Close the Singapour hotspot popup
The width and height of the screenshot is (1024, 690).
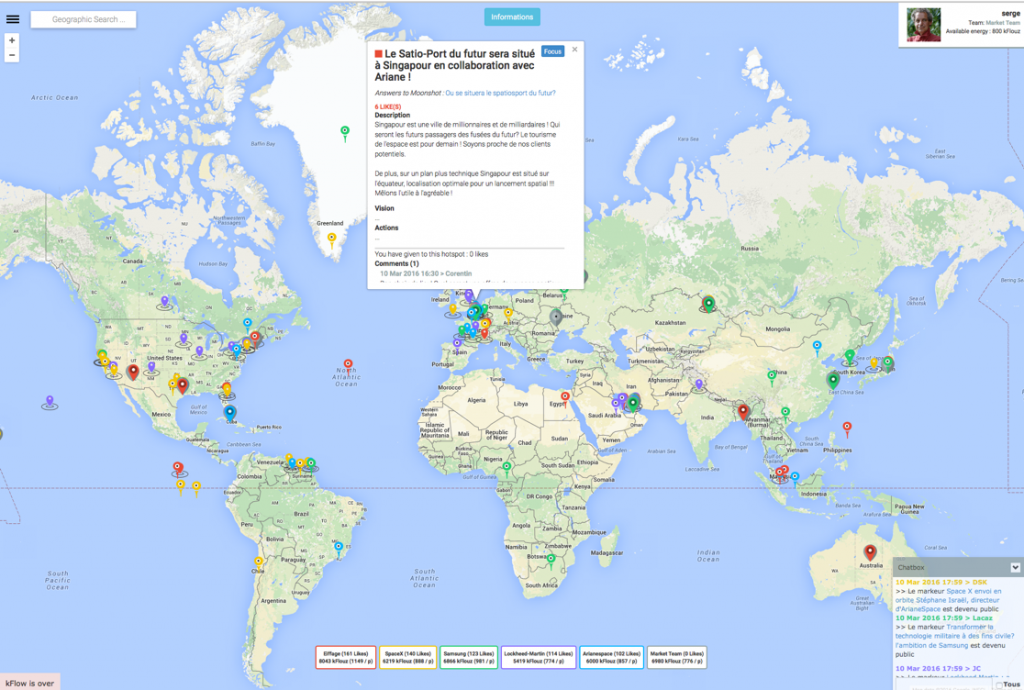click(x=575, y=49)
